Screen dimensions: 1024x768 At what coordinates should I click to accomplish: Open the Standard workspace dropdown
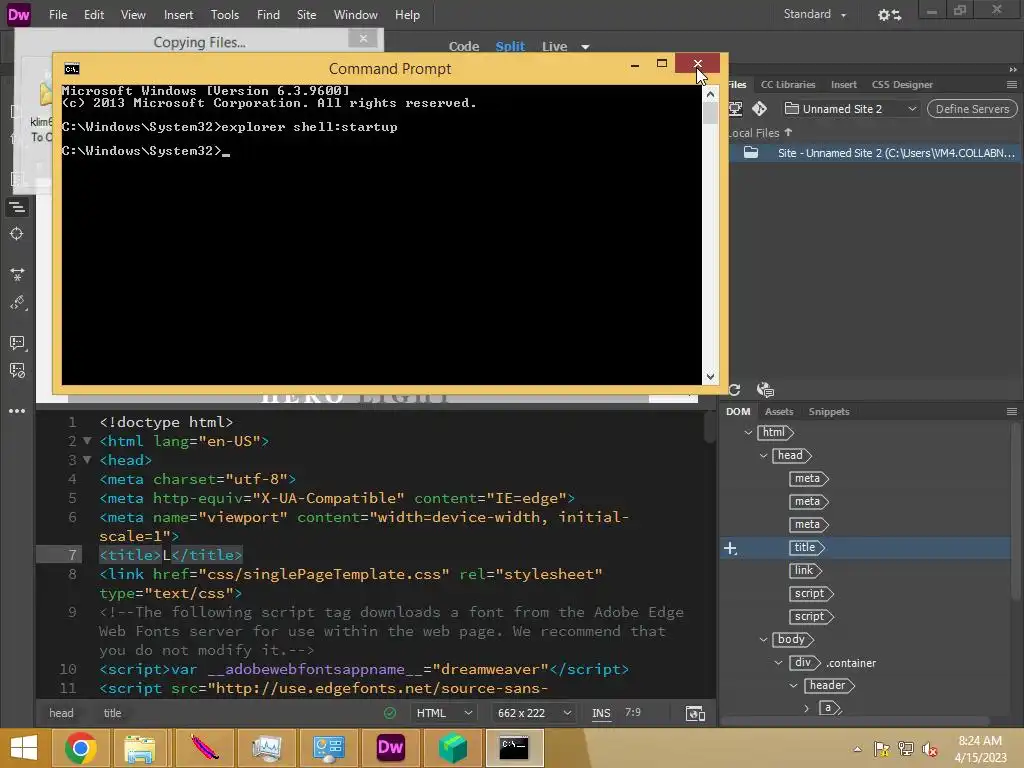(x=814, y=14)
